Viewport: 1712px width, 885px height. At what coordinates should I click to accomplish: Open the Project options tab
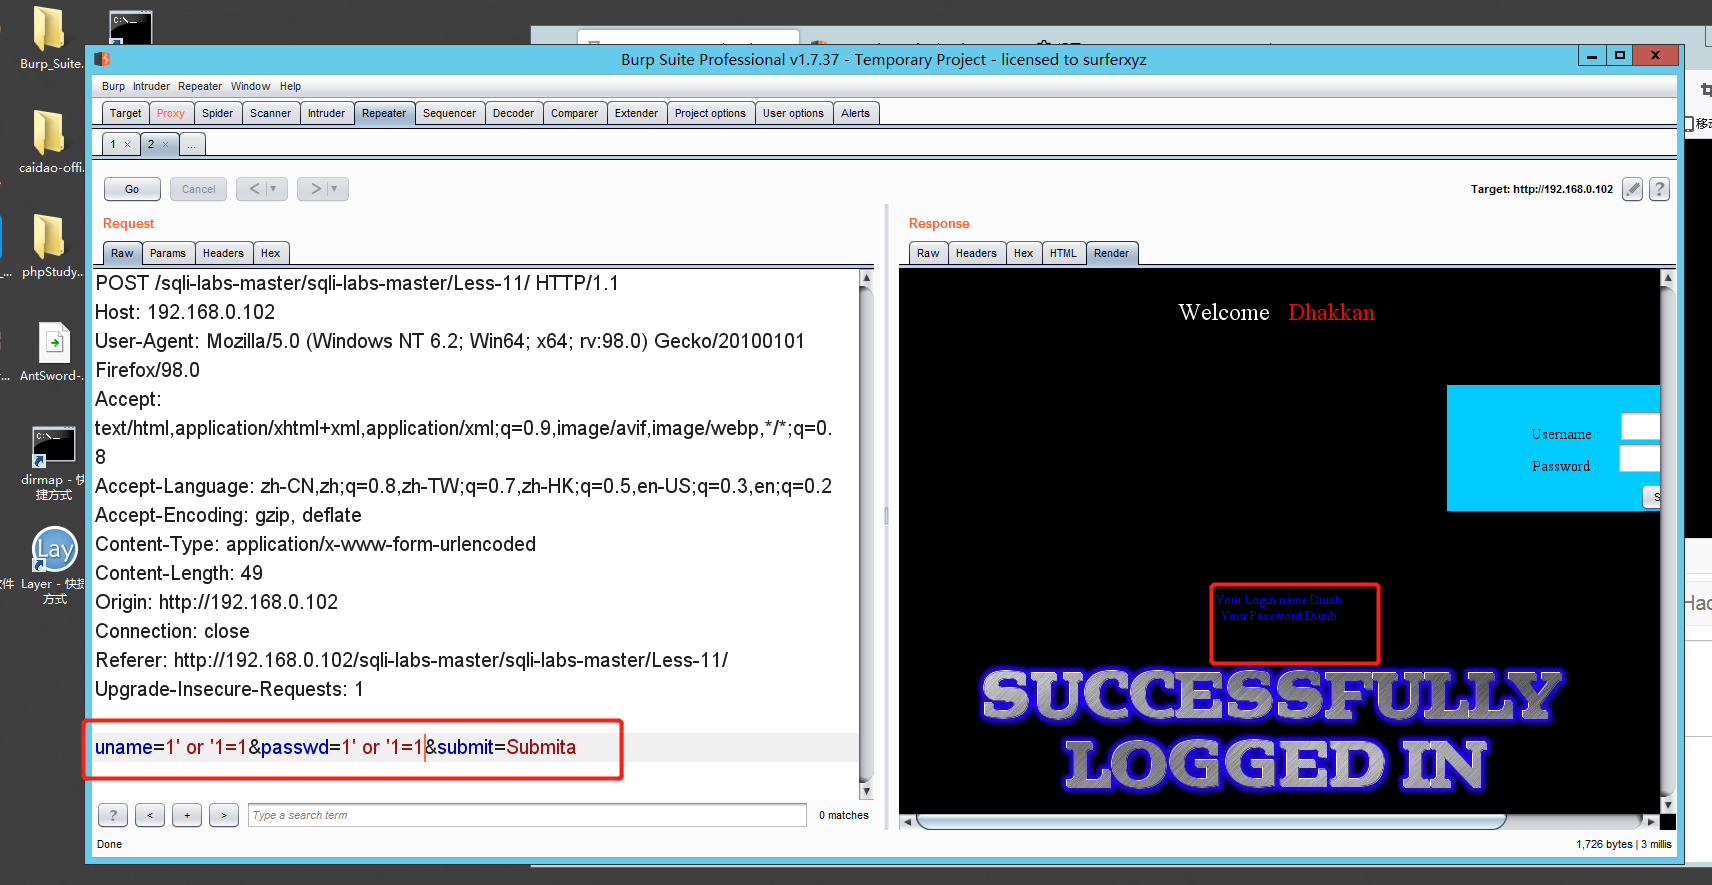(710, 114)
